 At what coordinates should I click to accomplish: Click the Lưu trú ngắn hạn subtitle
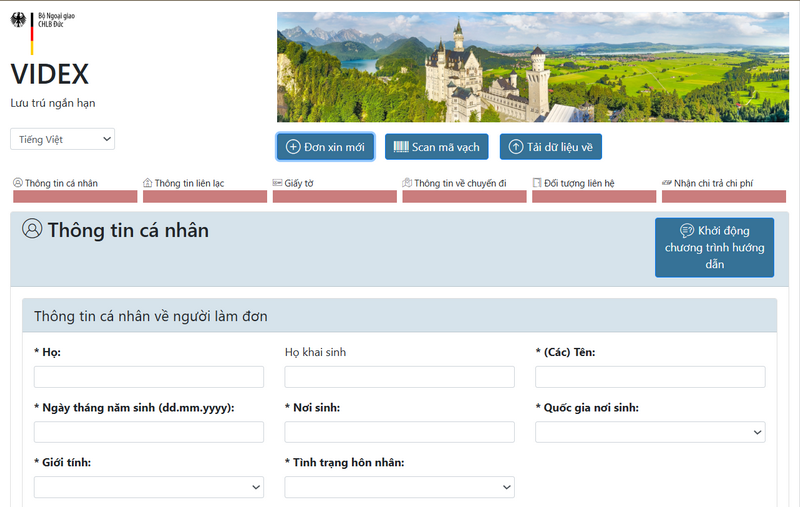tap(53, 103)
